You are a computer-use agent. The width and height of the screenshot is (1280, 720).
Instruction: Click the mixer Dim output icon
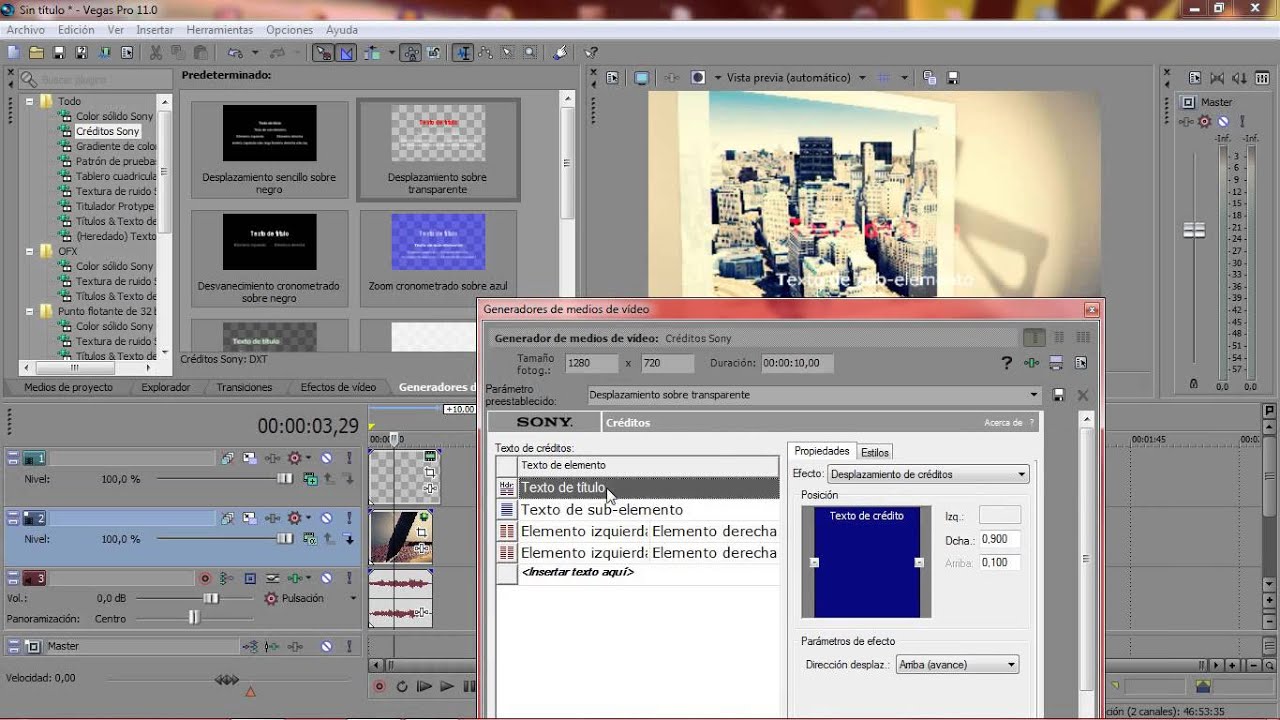[1242, 77]
